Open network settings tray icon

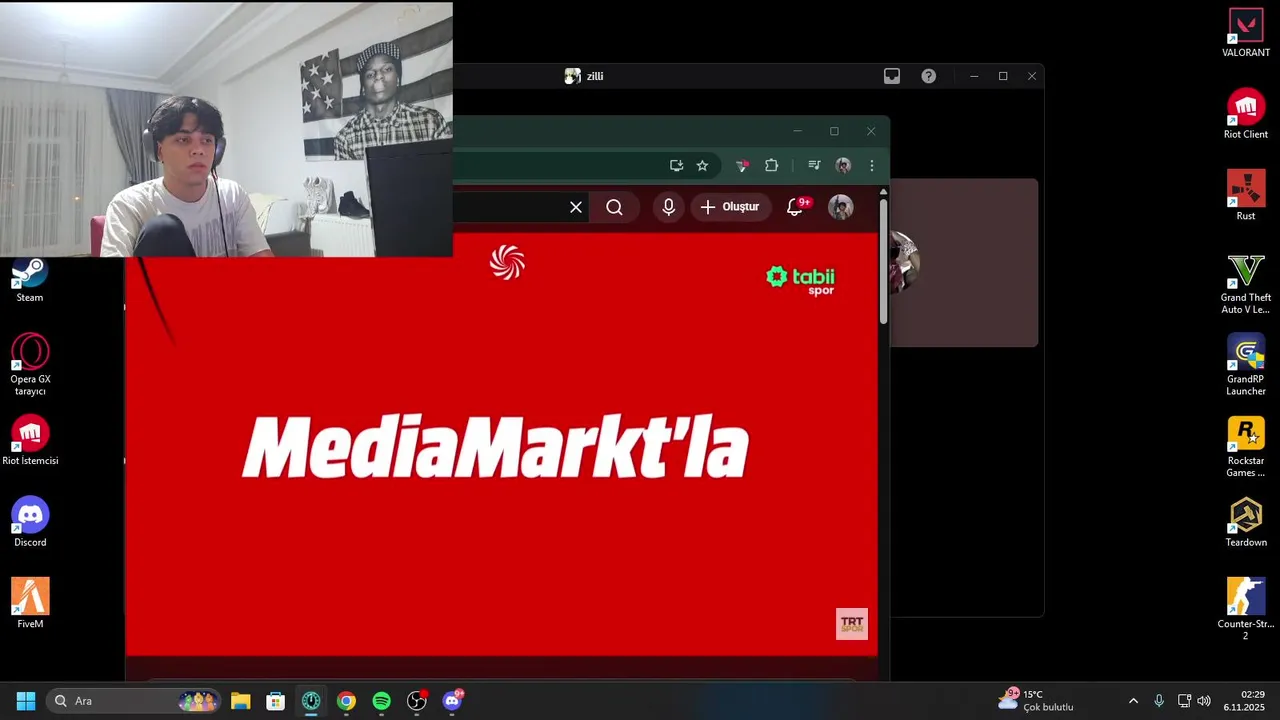tap(1184, 701)
